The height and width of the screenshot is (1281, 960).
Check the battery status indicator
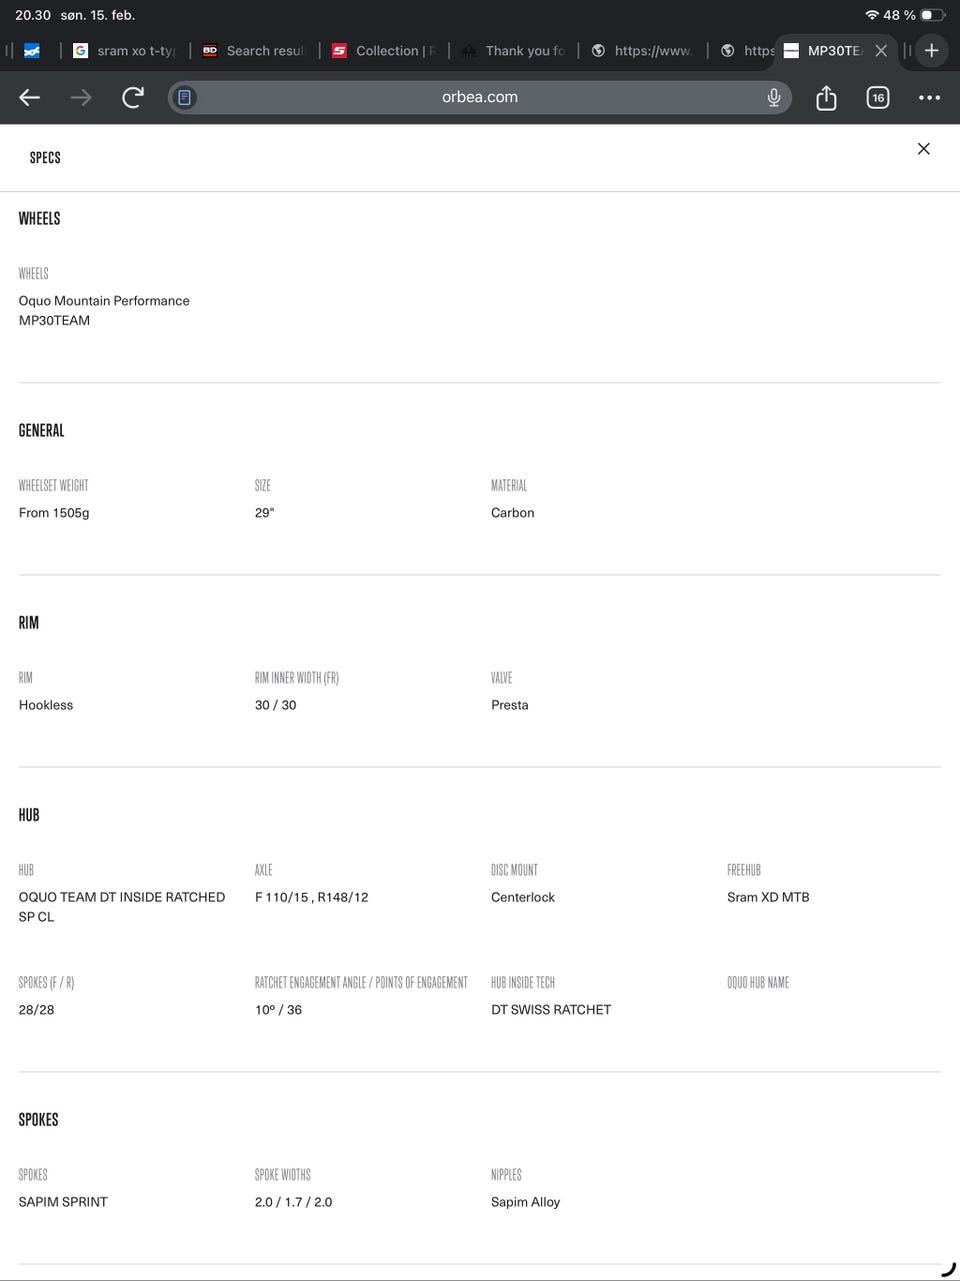point(932,15)
